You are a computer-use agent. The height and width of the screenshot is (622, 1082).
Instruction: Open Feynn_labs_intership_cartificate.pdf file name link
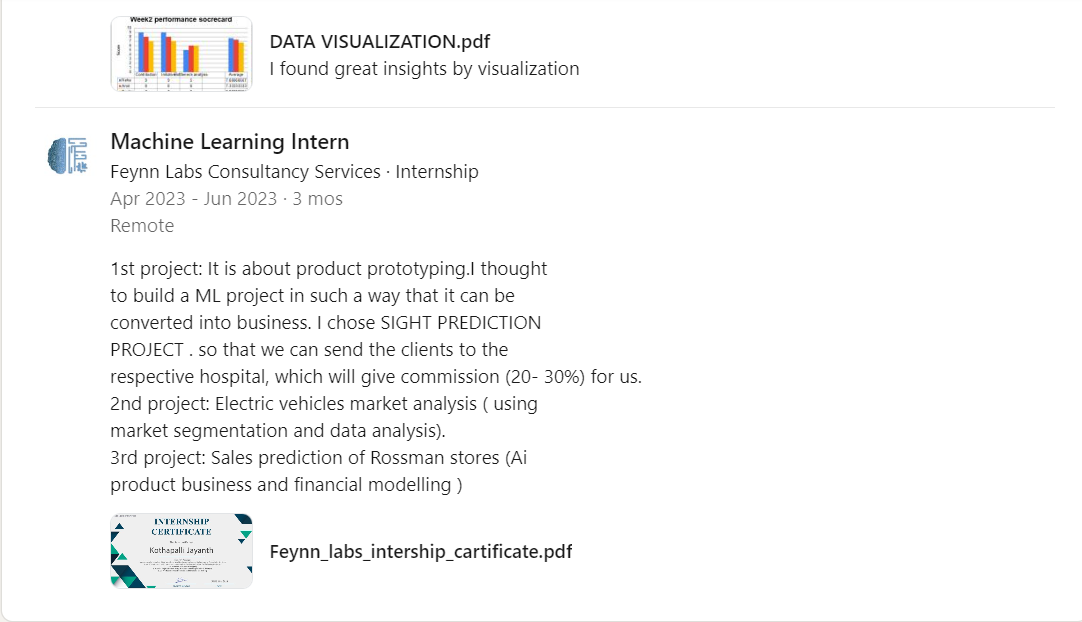pyautogui.click(x=420, y=551)
